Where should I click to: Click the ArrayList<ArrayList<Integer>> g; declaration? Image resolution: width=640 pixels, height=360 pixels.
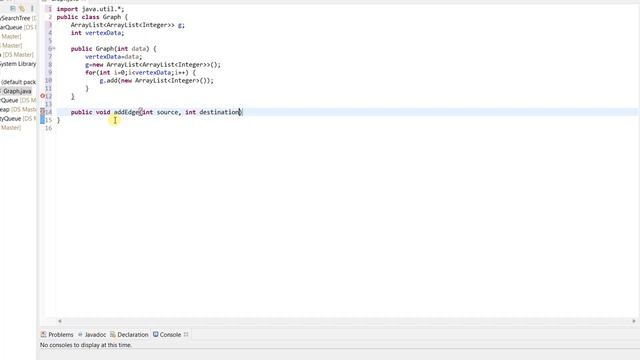pyautogui.click(x=128, y=25)
